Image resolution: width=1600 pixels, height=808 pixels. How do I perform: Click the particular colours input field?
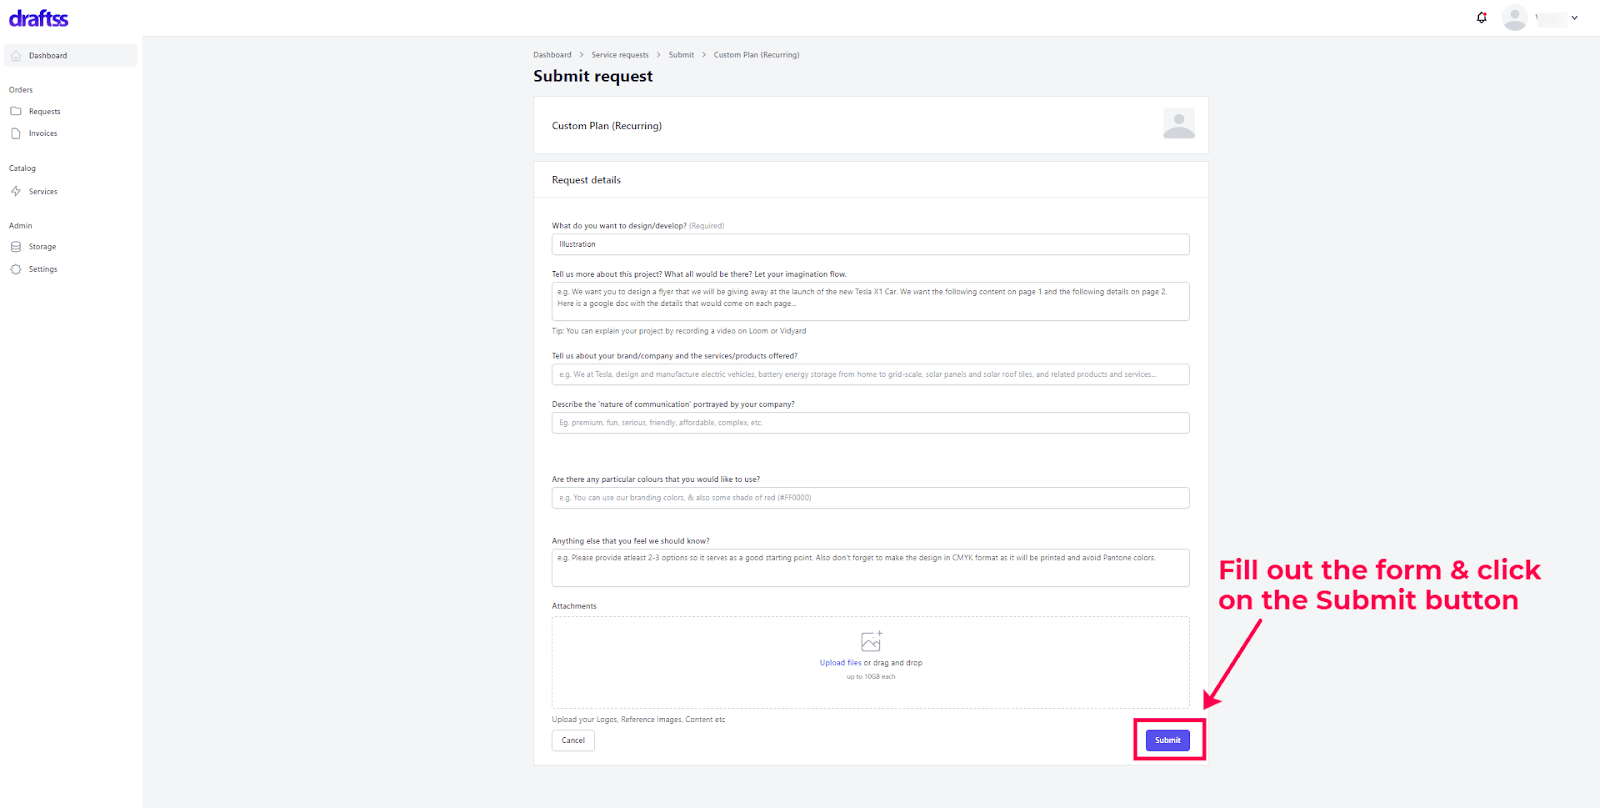pos(870,497)
